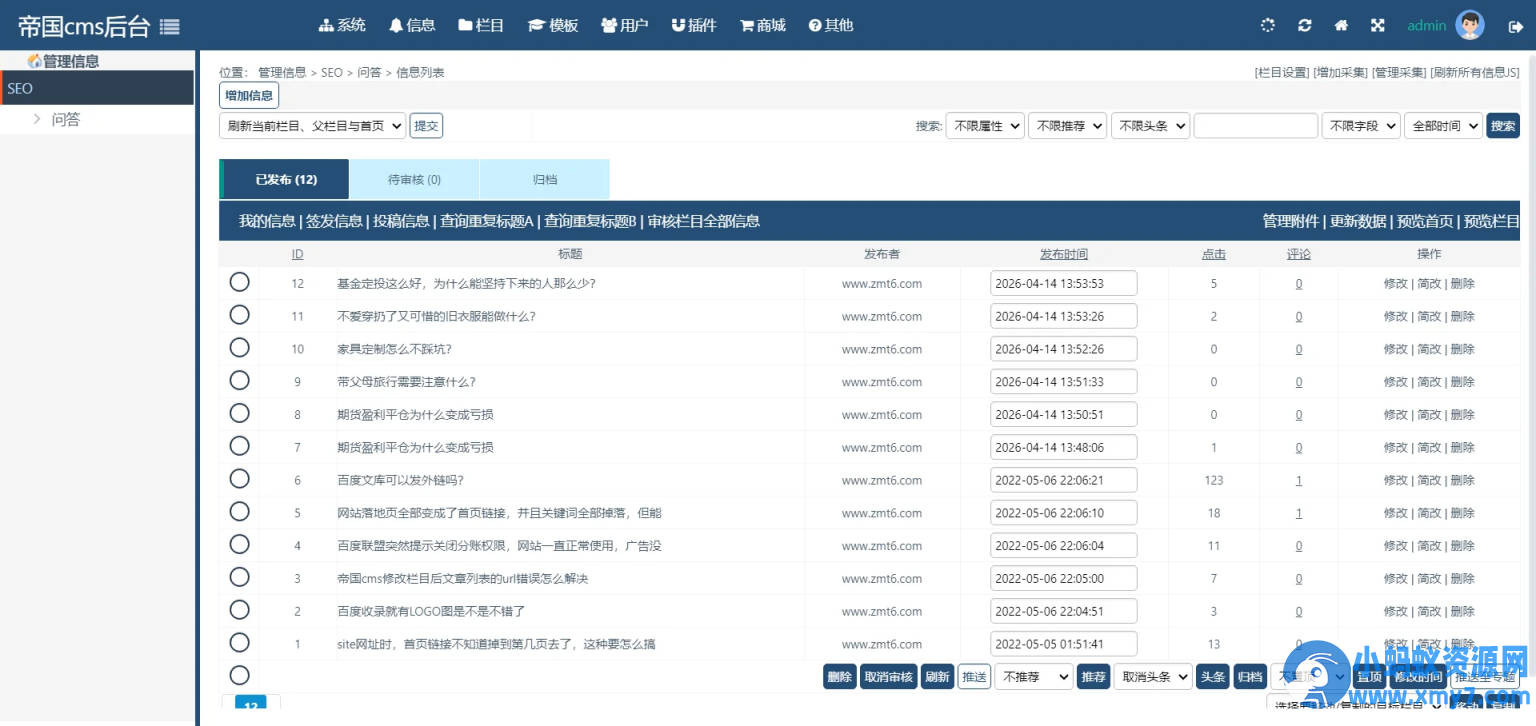Open the 不限属性 dropdown
This screenshot has height=726, width=1536.
click(x=984, y=125)
